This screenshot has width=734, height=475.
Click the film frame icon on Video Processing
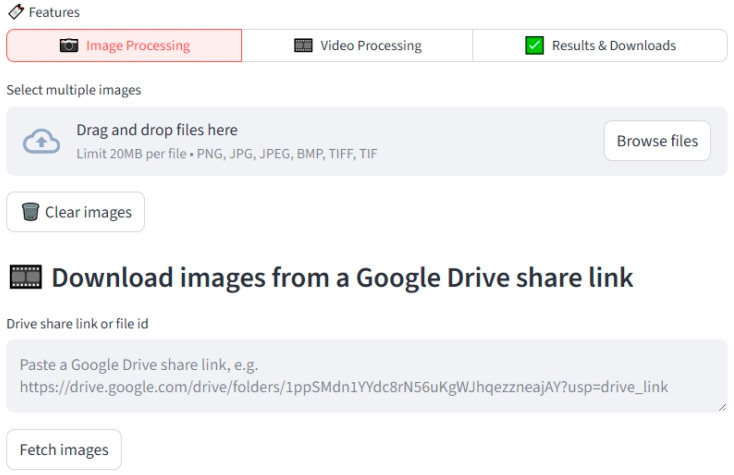[x=303, y=45]
